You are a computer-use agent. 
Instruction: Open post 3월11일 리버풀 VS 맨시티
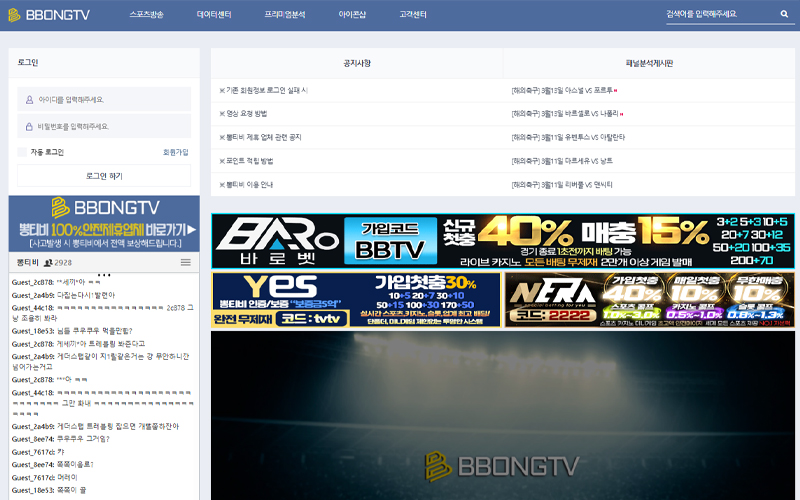point(562,185)
